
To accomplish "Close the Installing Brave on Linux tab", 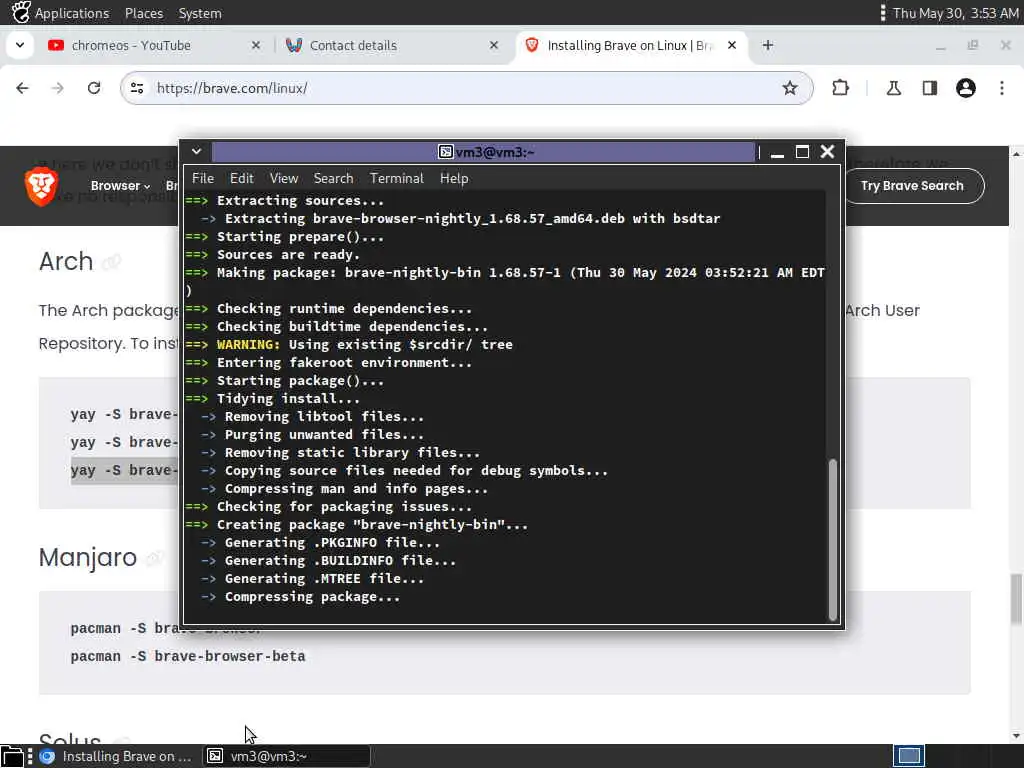I will pos(731,45).
